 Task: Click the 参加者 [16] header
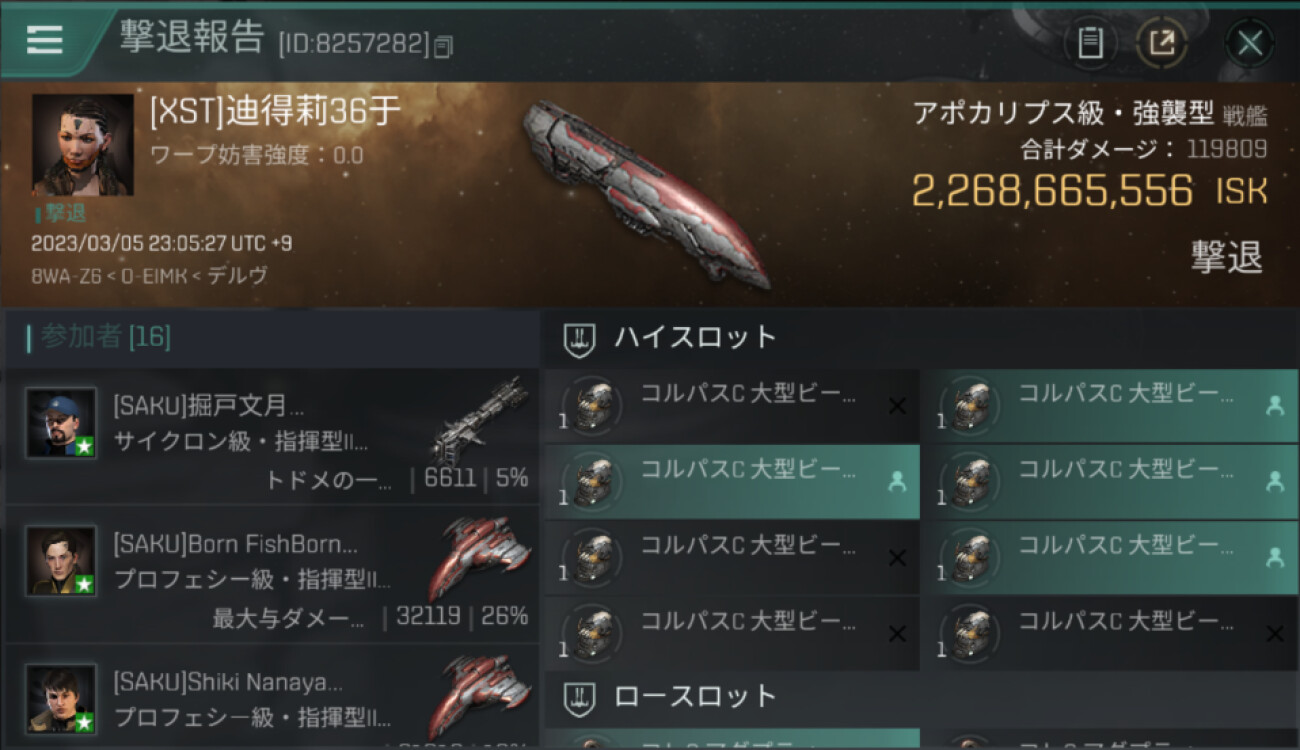tap(99, 338)
